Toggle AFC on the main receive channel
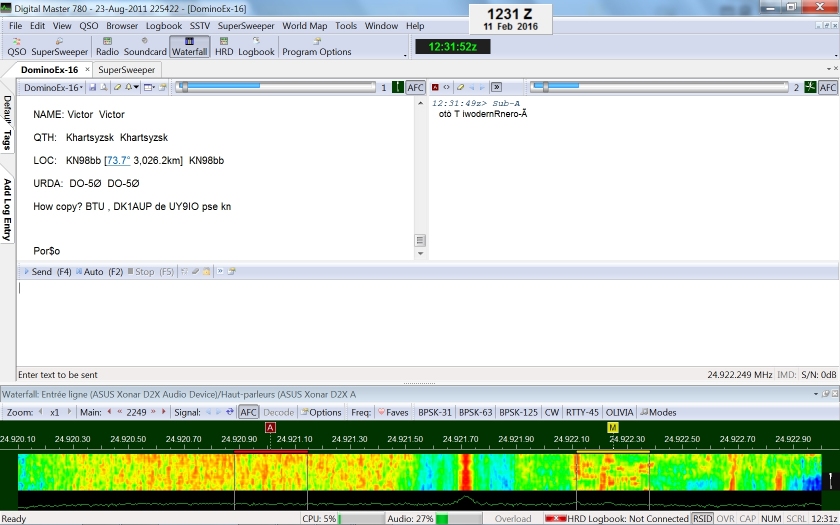 click(415, 88)
